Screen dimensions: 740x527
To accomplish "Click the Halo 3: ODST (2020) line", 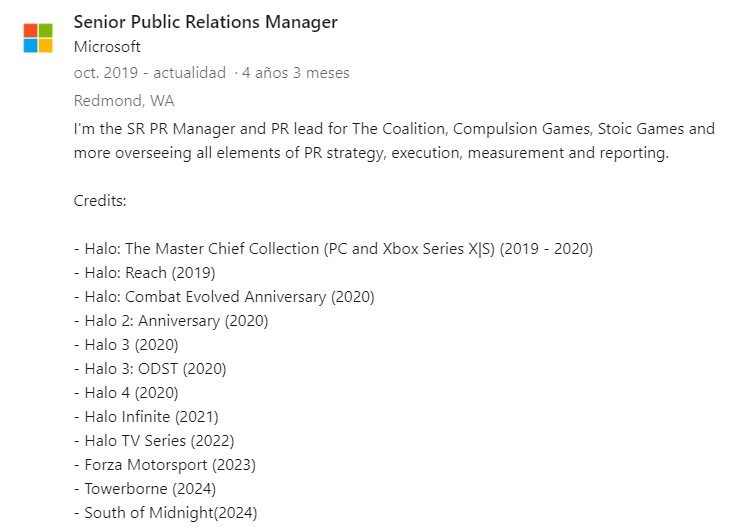I will (x=151, y=369).
